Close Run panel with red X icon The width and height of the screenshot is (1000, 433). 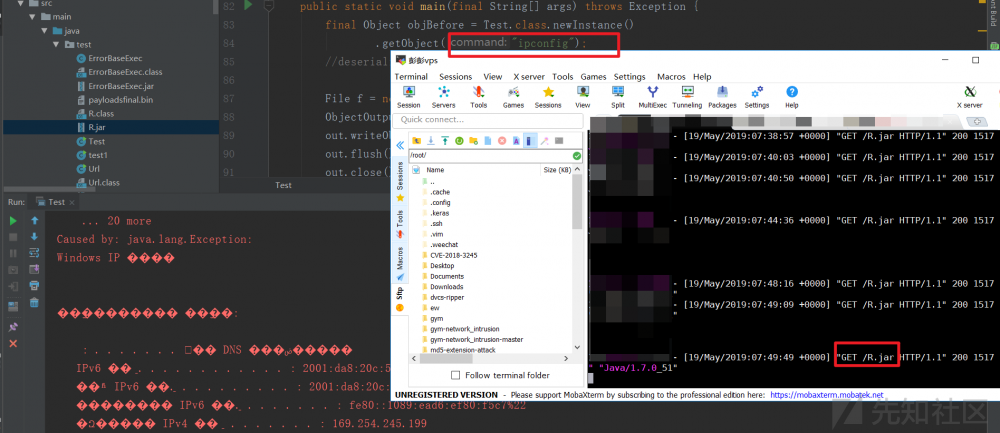pos(13,344)
